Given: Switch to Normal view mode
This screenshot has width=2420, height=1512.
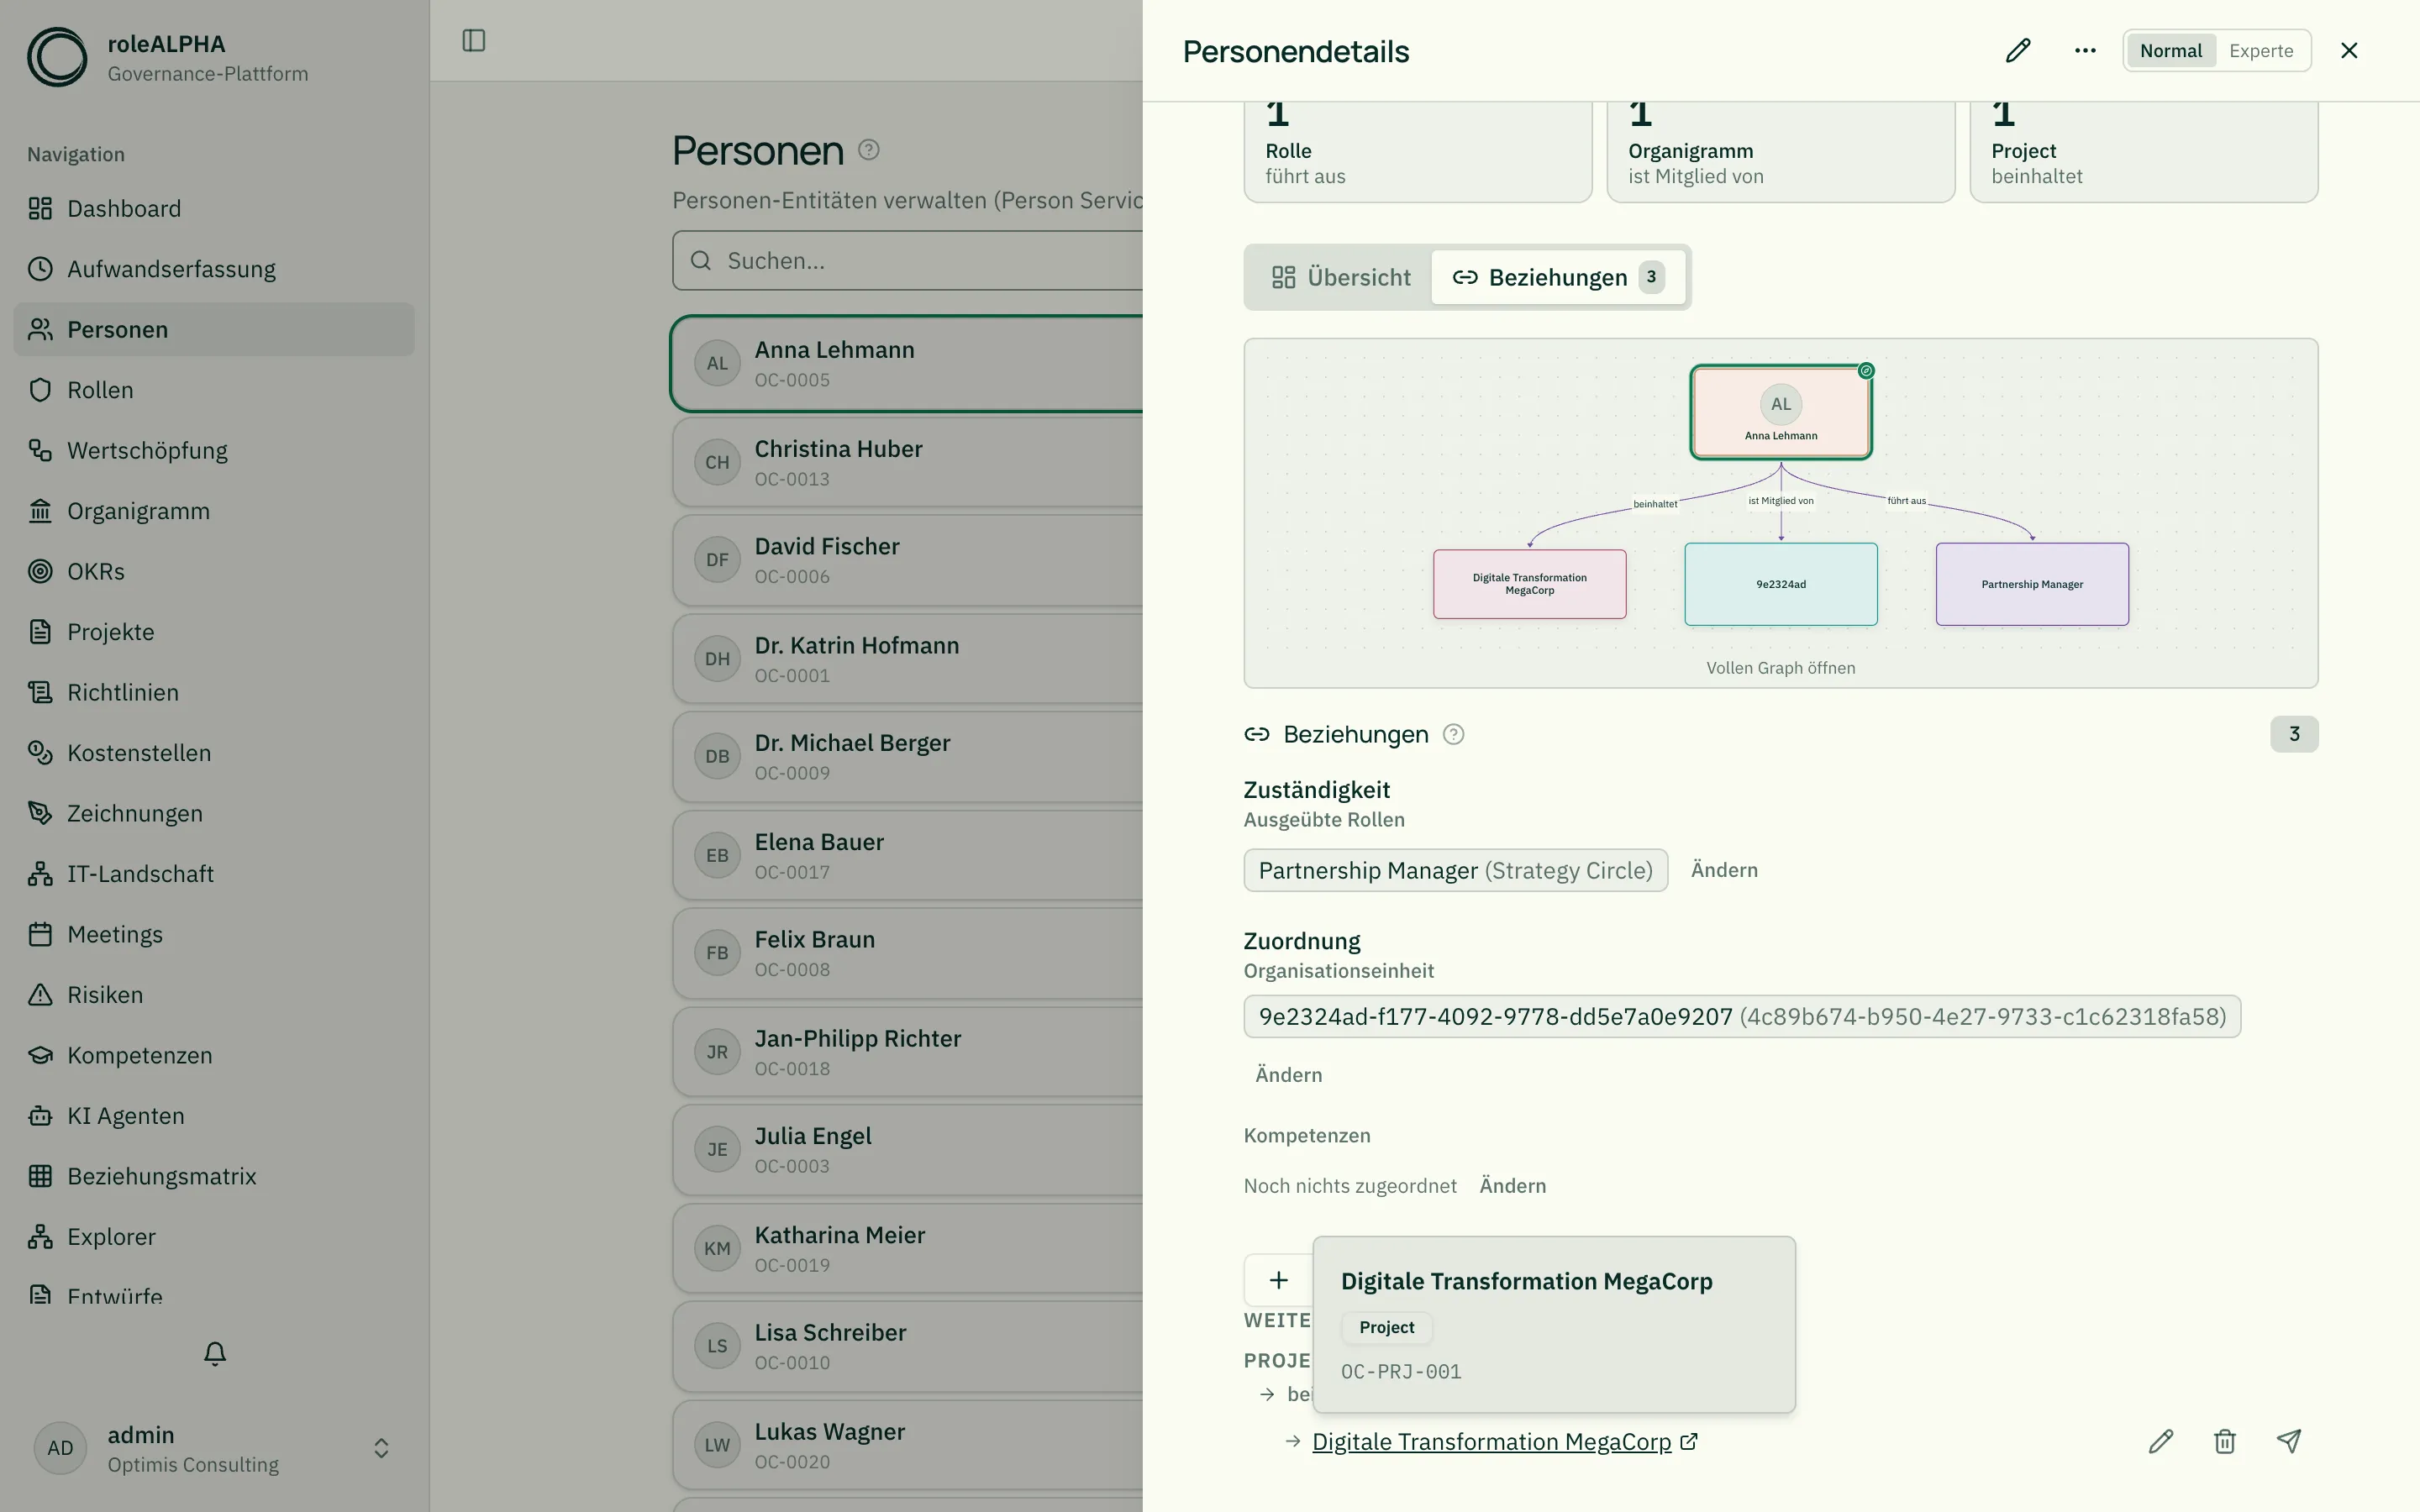Looking at the screenshot, I should click(2171, 51).
